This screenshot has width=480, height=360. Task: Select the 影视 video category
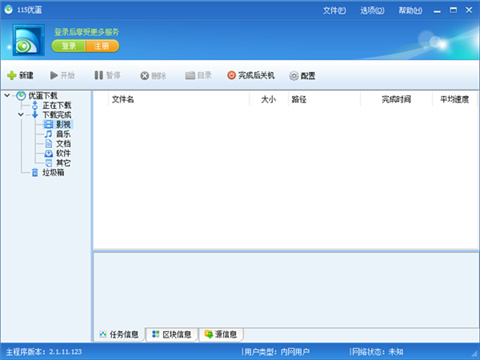[x=63, y=125]
